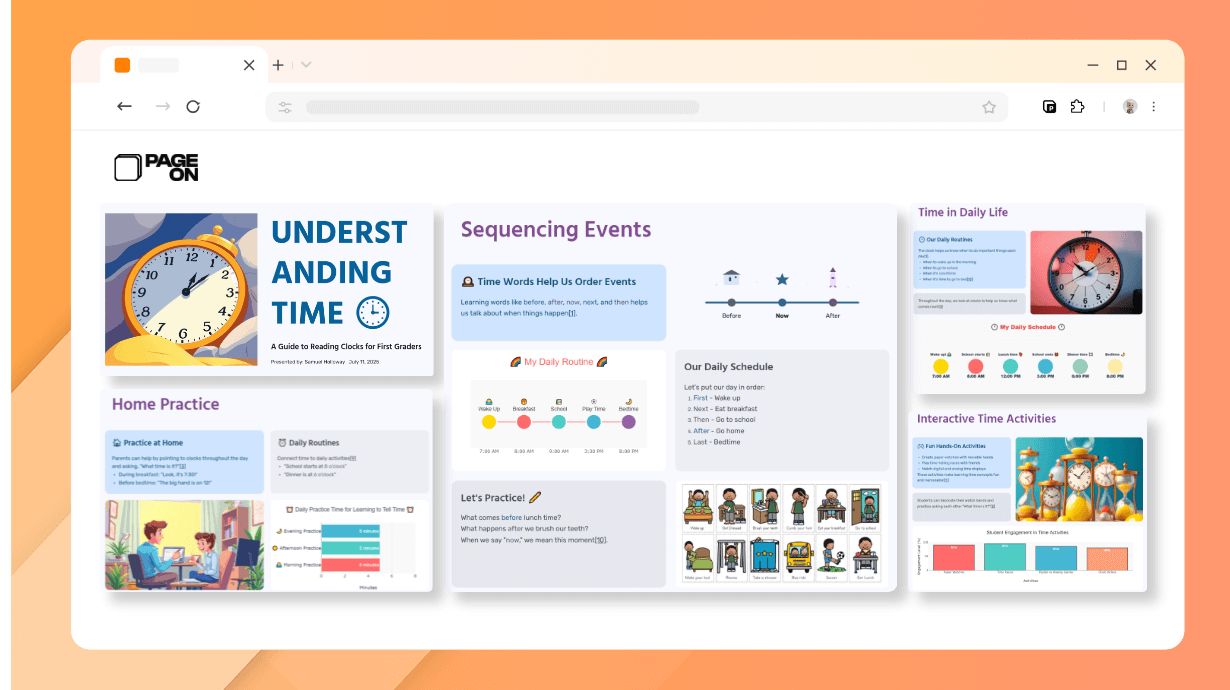Select the Time in Daily Life slide

coord(1028,299)
